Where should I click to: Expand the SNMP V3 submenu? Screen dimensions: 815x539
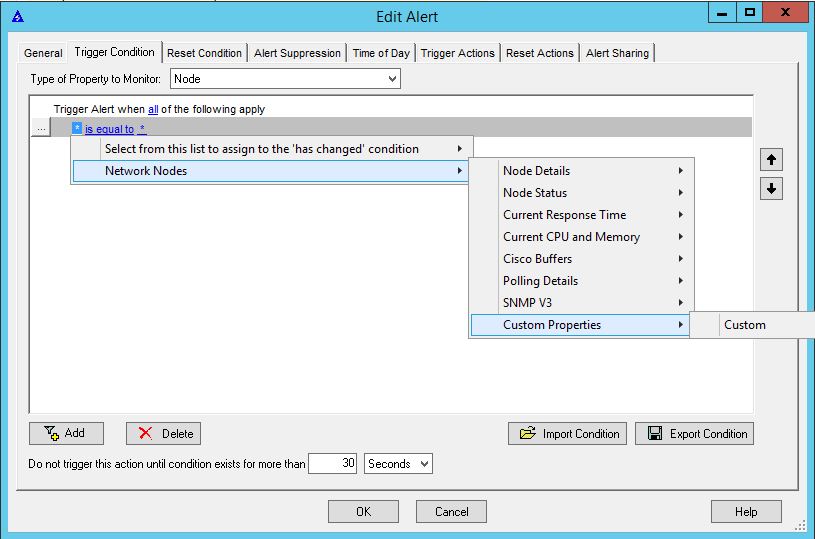coord(582,303)
